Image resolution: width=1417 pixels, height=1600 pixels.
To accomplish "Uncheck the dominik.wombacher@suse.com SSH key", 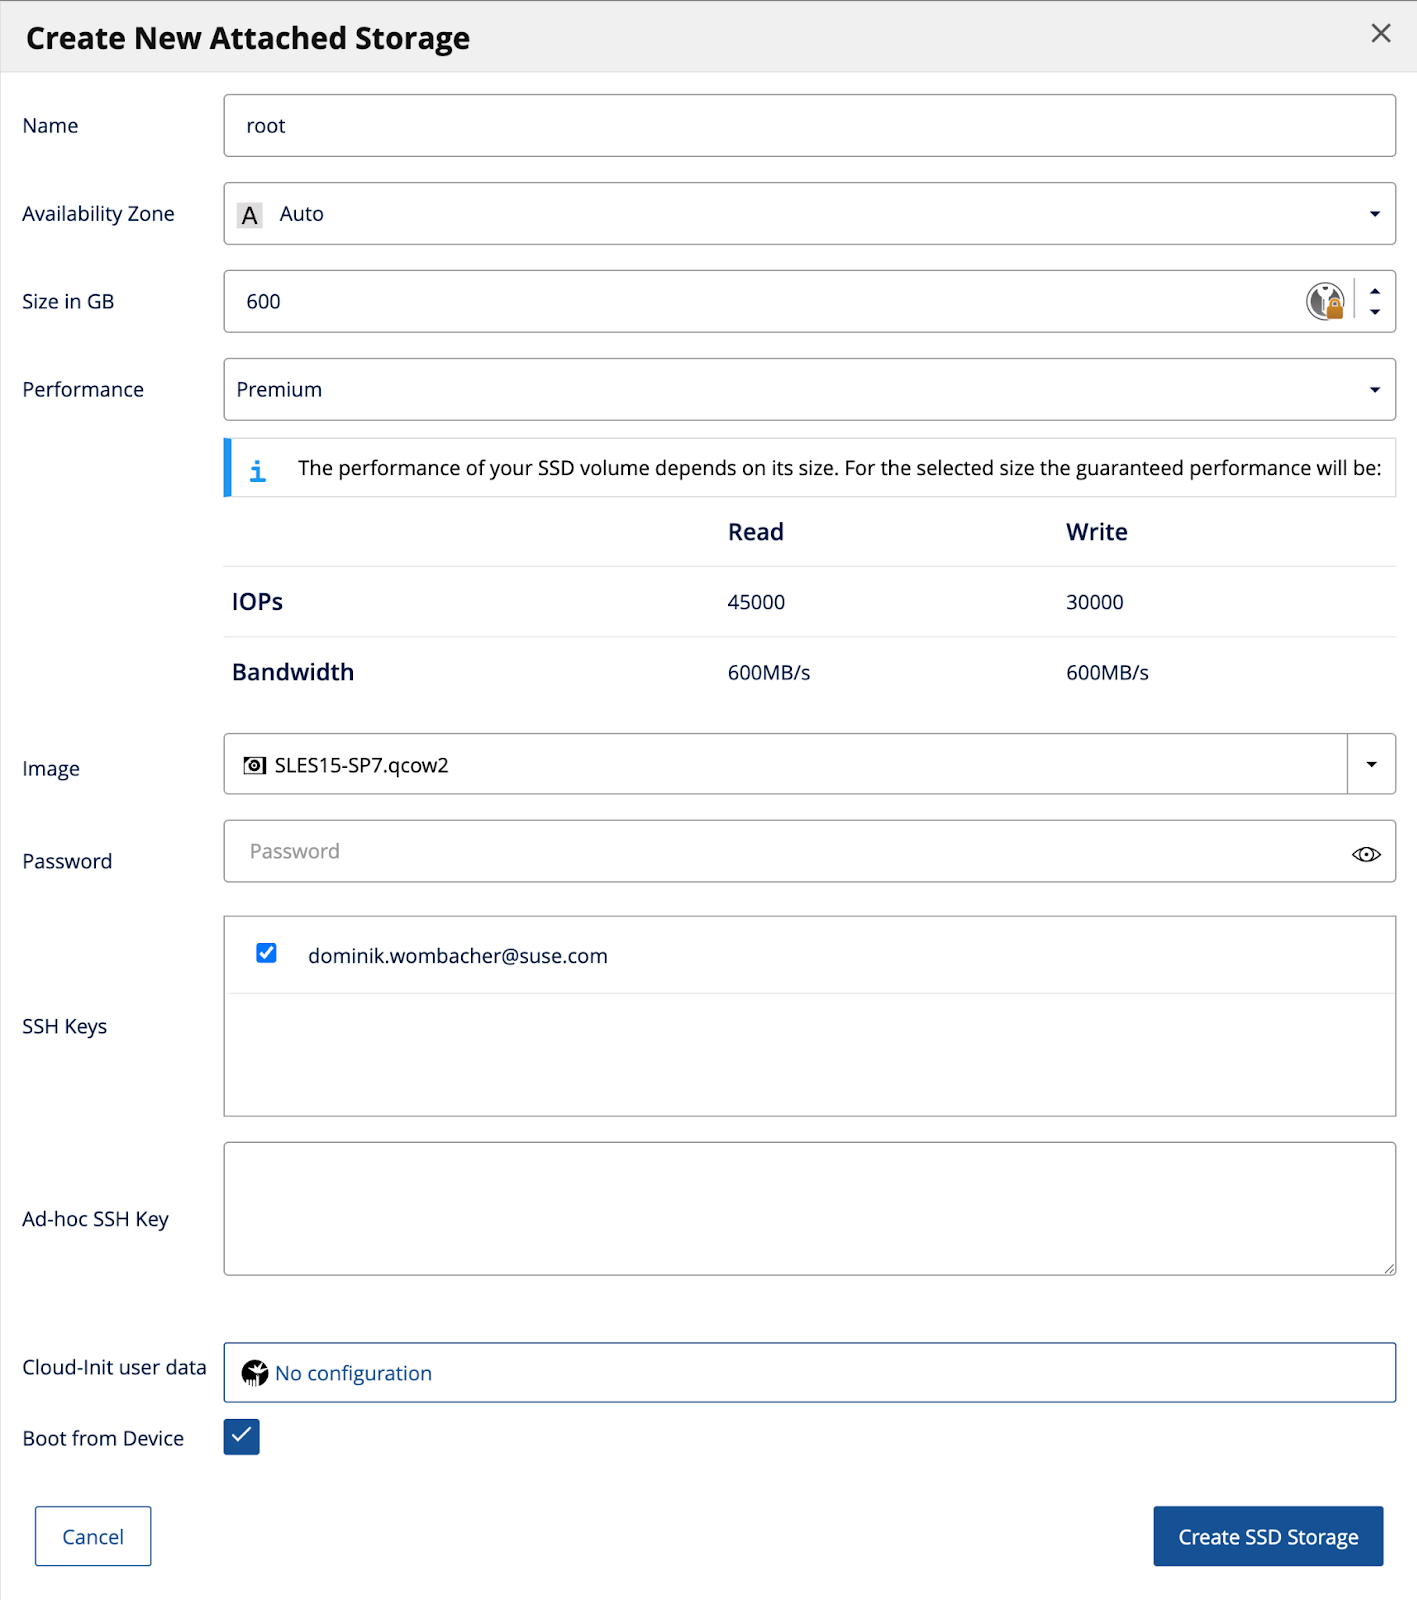I will coord(266,953).
